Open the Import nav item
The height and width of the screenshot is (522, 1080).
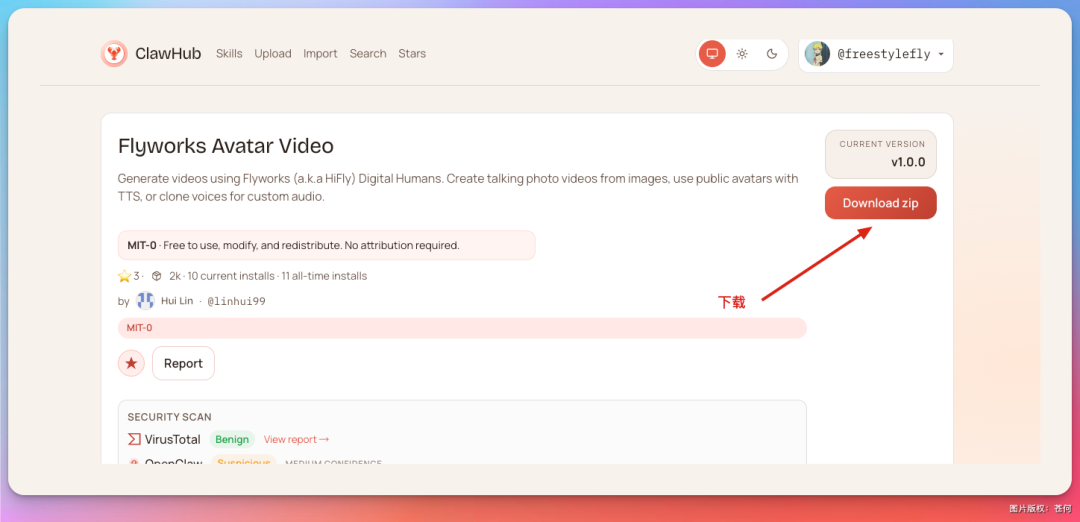[320, 54]
